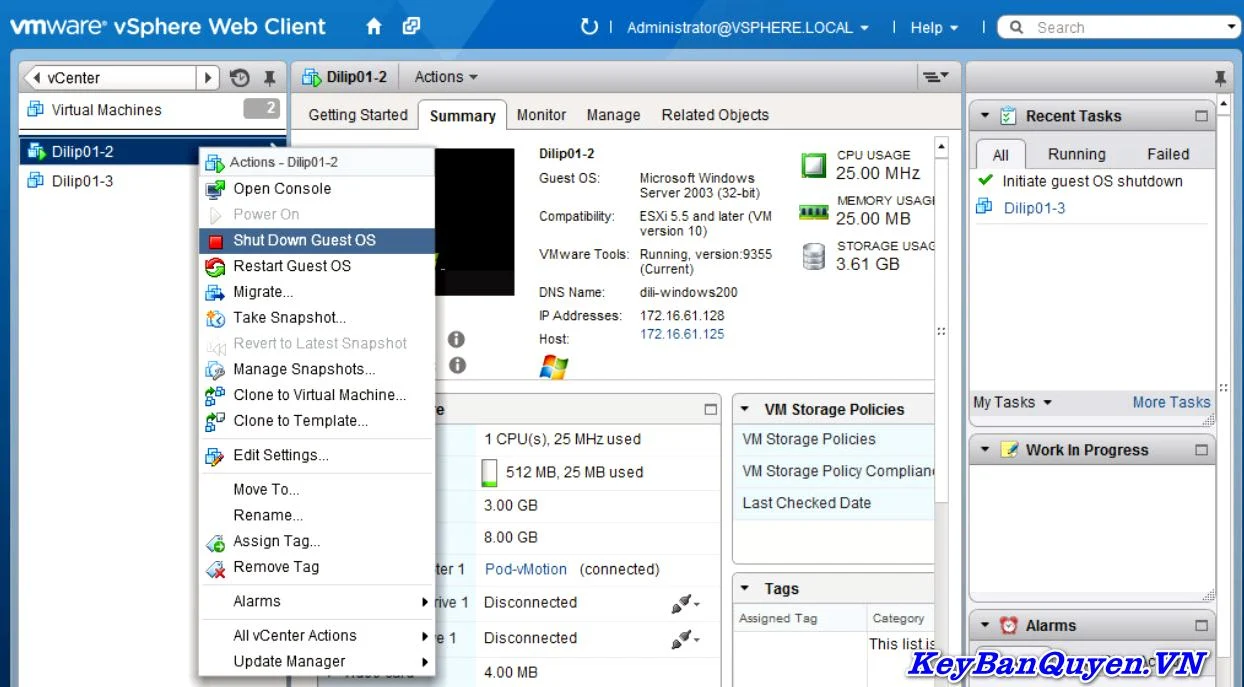Maximize the Alarms portlet
Screen dimensions: 1244x687
point(1201,626)
